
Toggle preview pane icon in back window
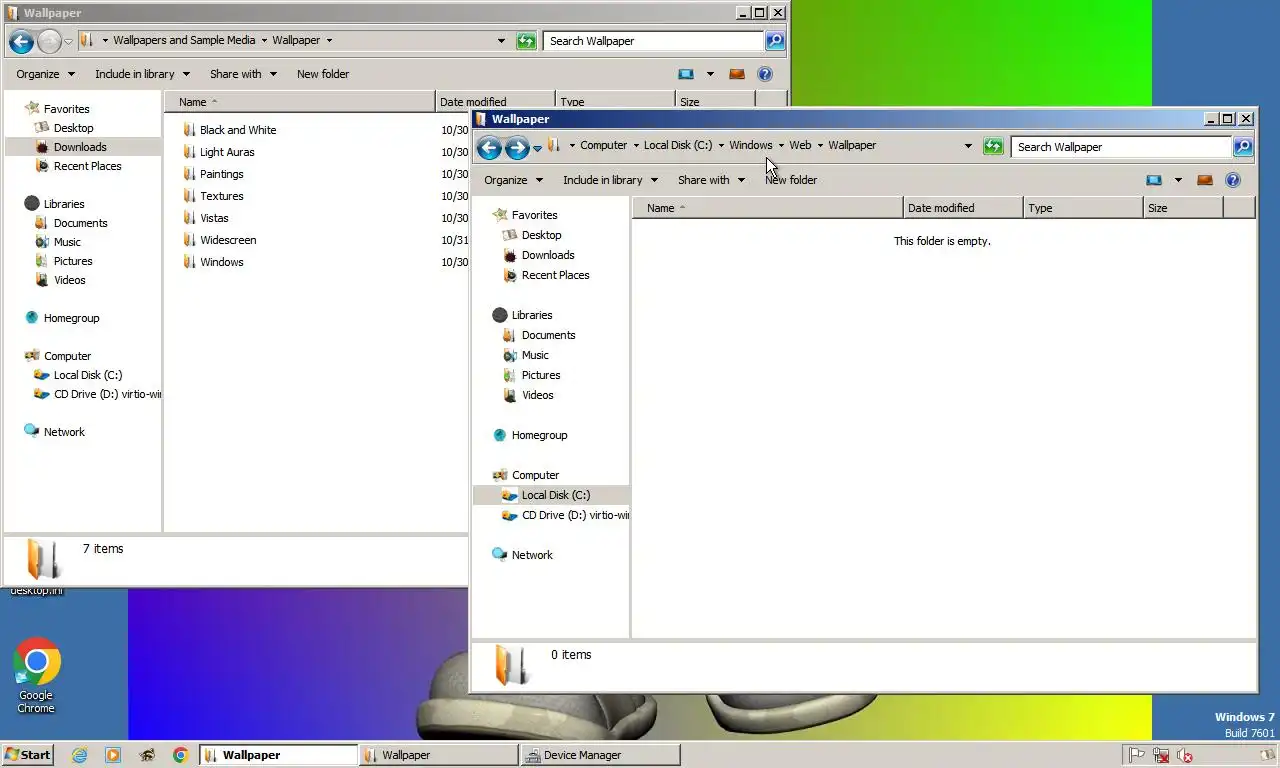[x=737, y=74]
